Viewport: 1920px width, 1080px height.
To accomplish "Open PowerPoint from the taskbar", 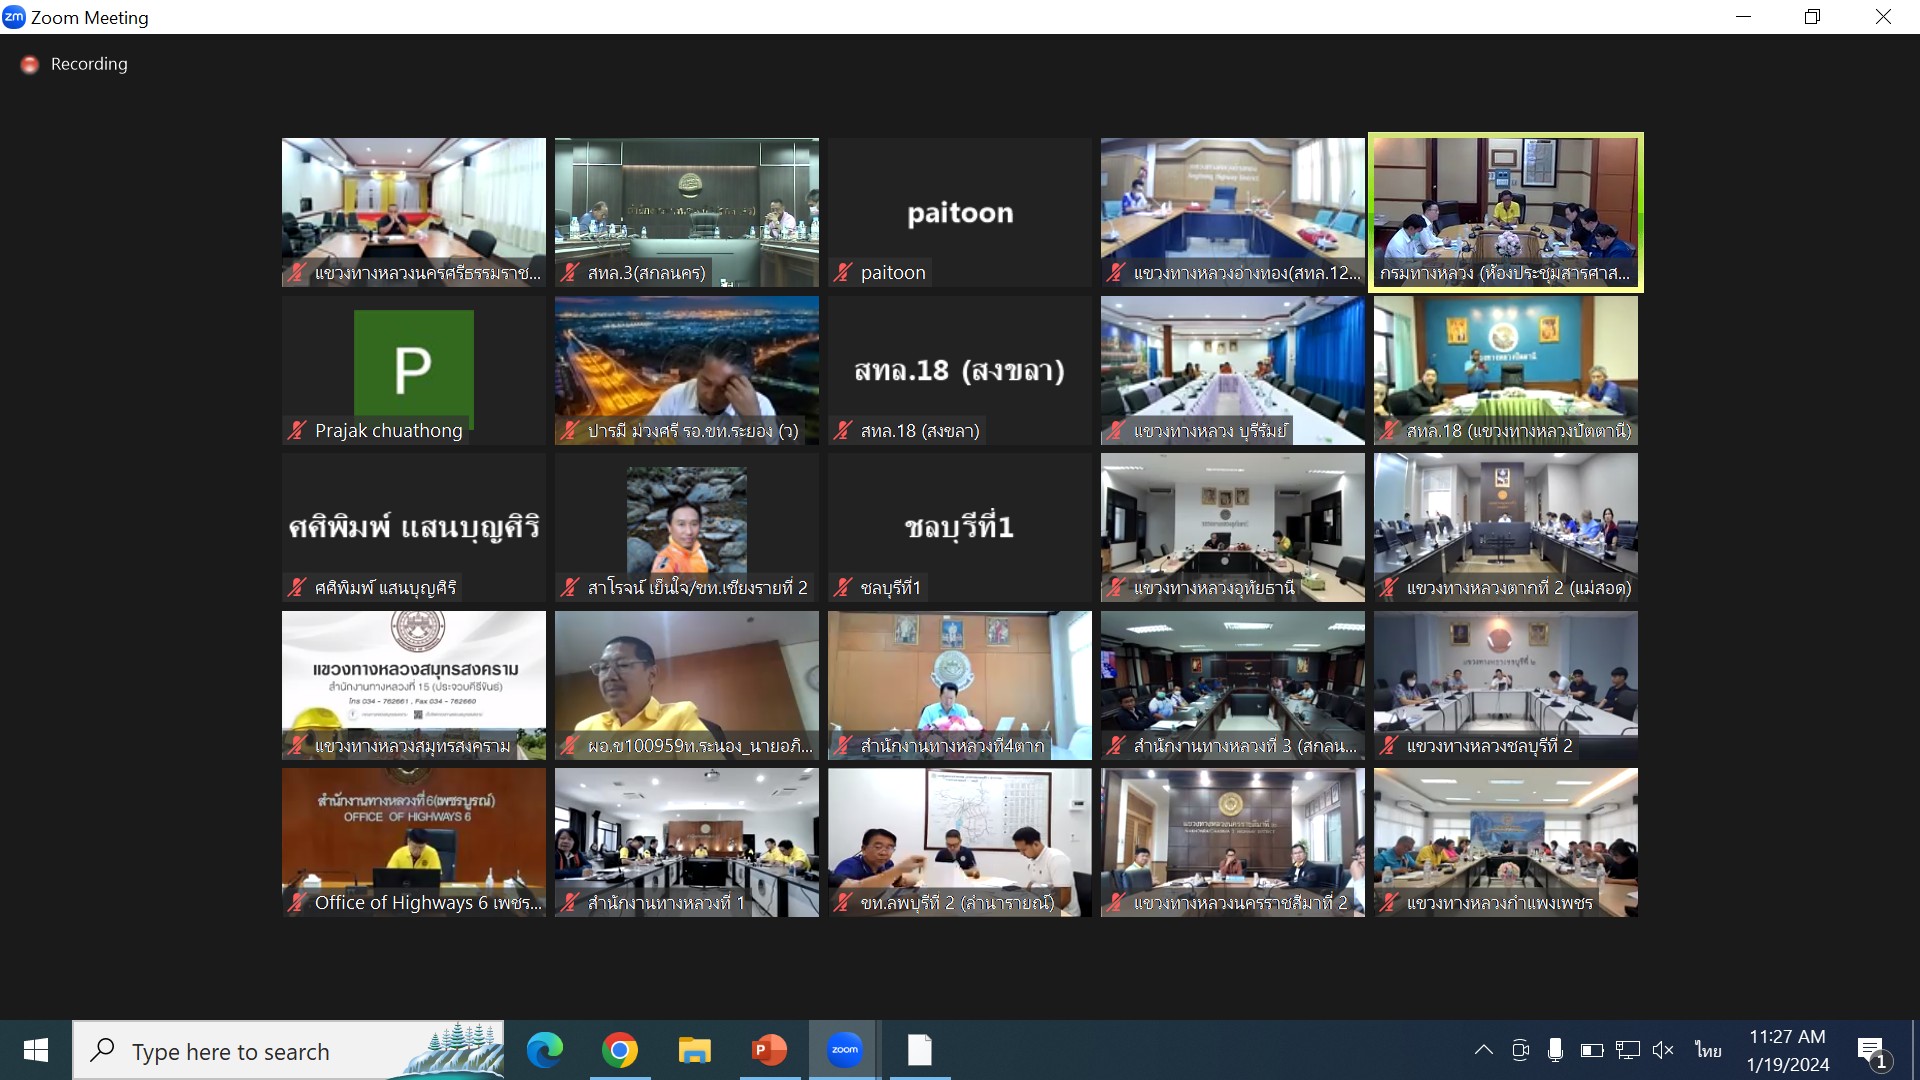I will 769,1050.
